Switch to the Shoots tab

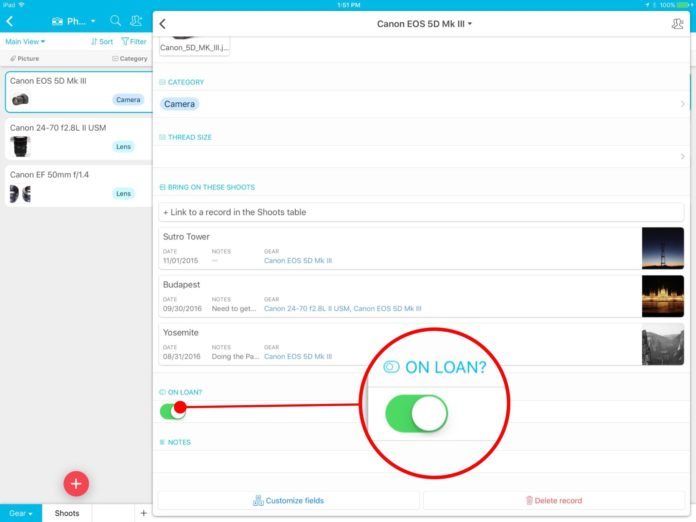pyautogui.click(x=67, y=513)
